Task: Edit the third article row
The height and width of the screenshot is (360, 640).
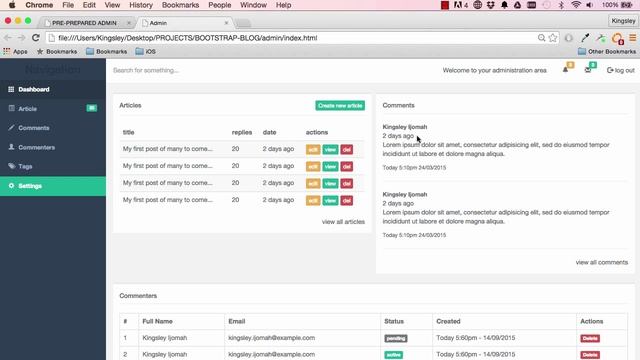Action: pos(313,184)
